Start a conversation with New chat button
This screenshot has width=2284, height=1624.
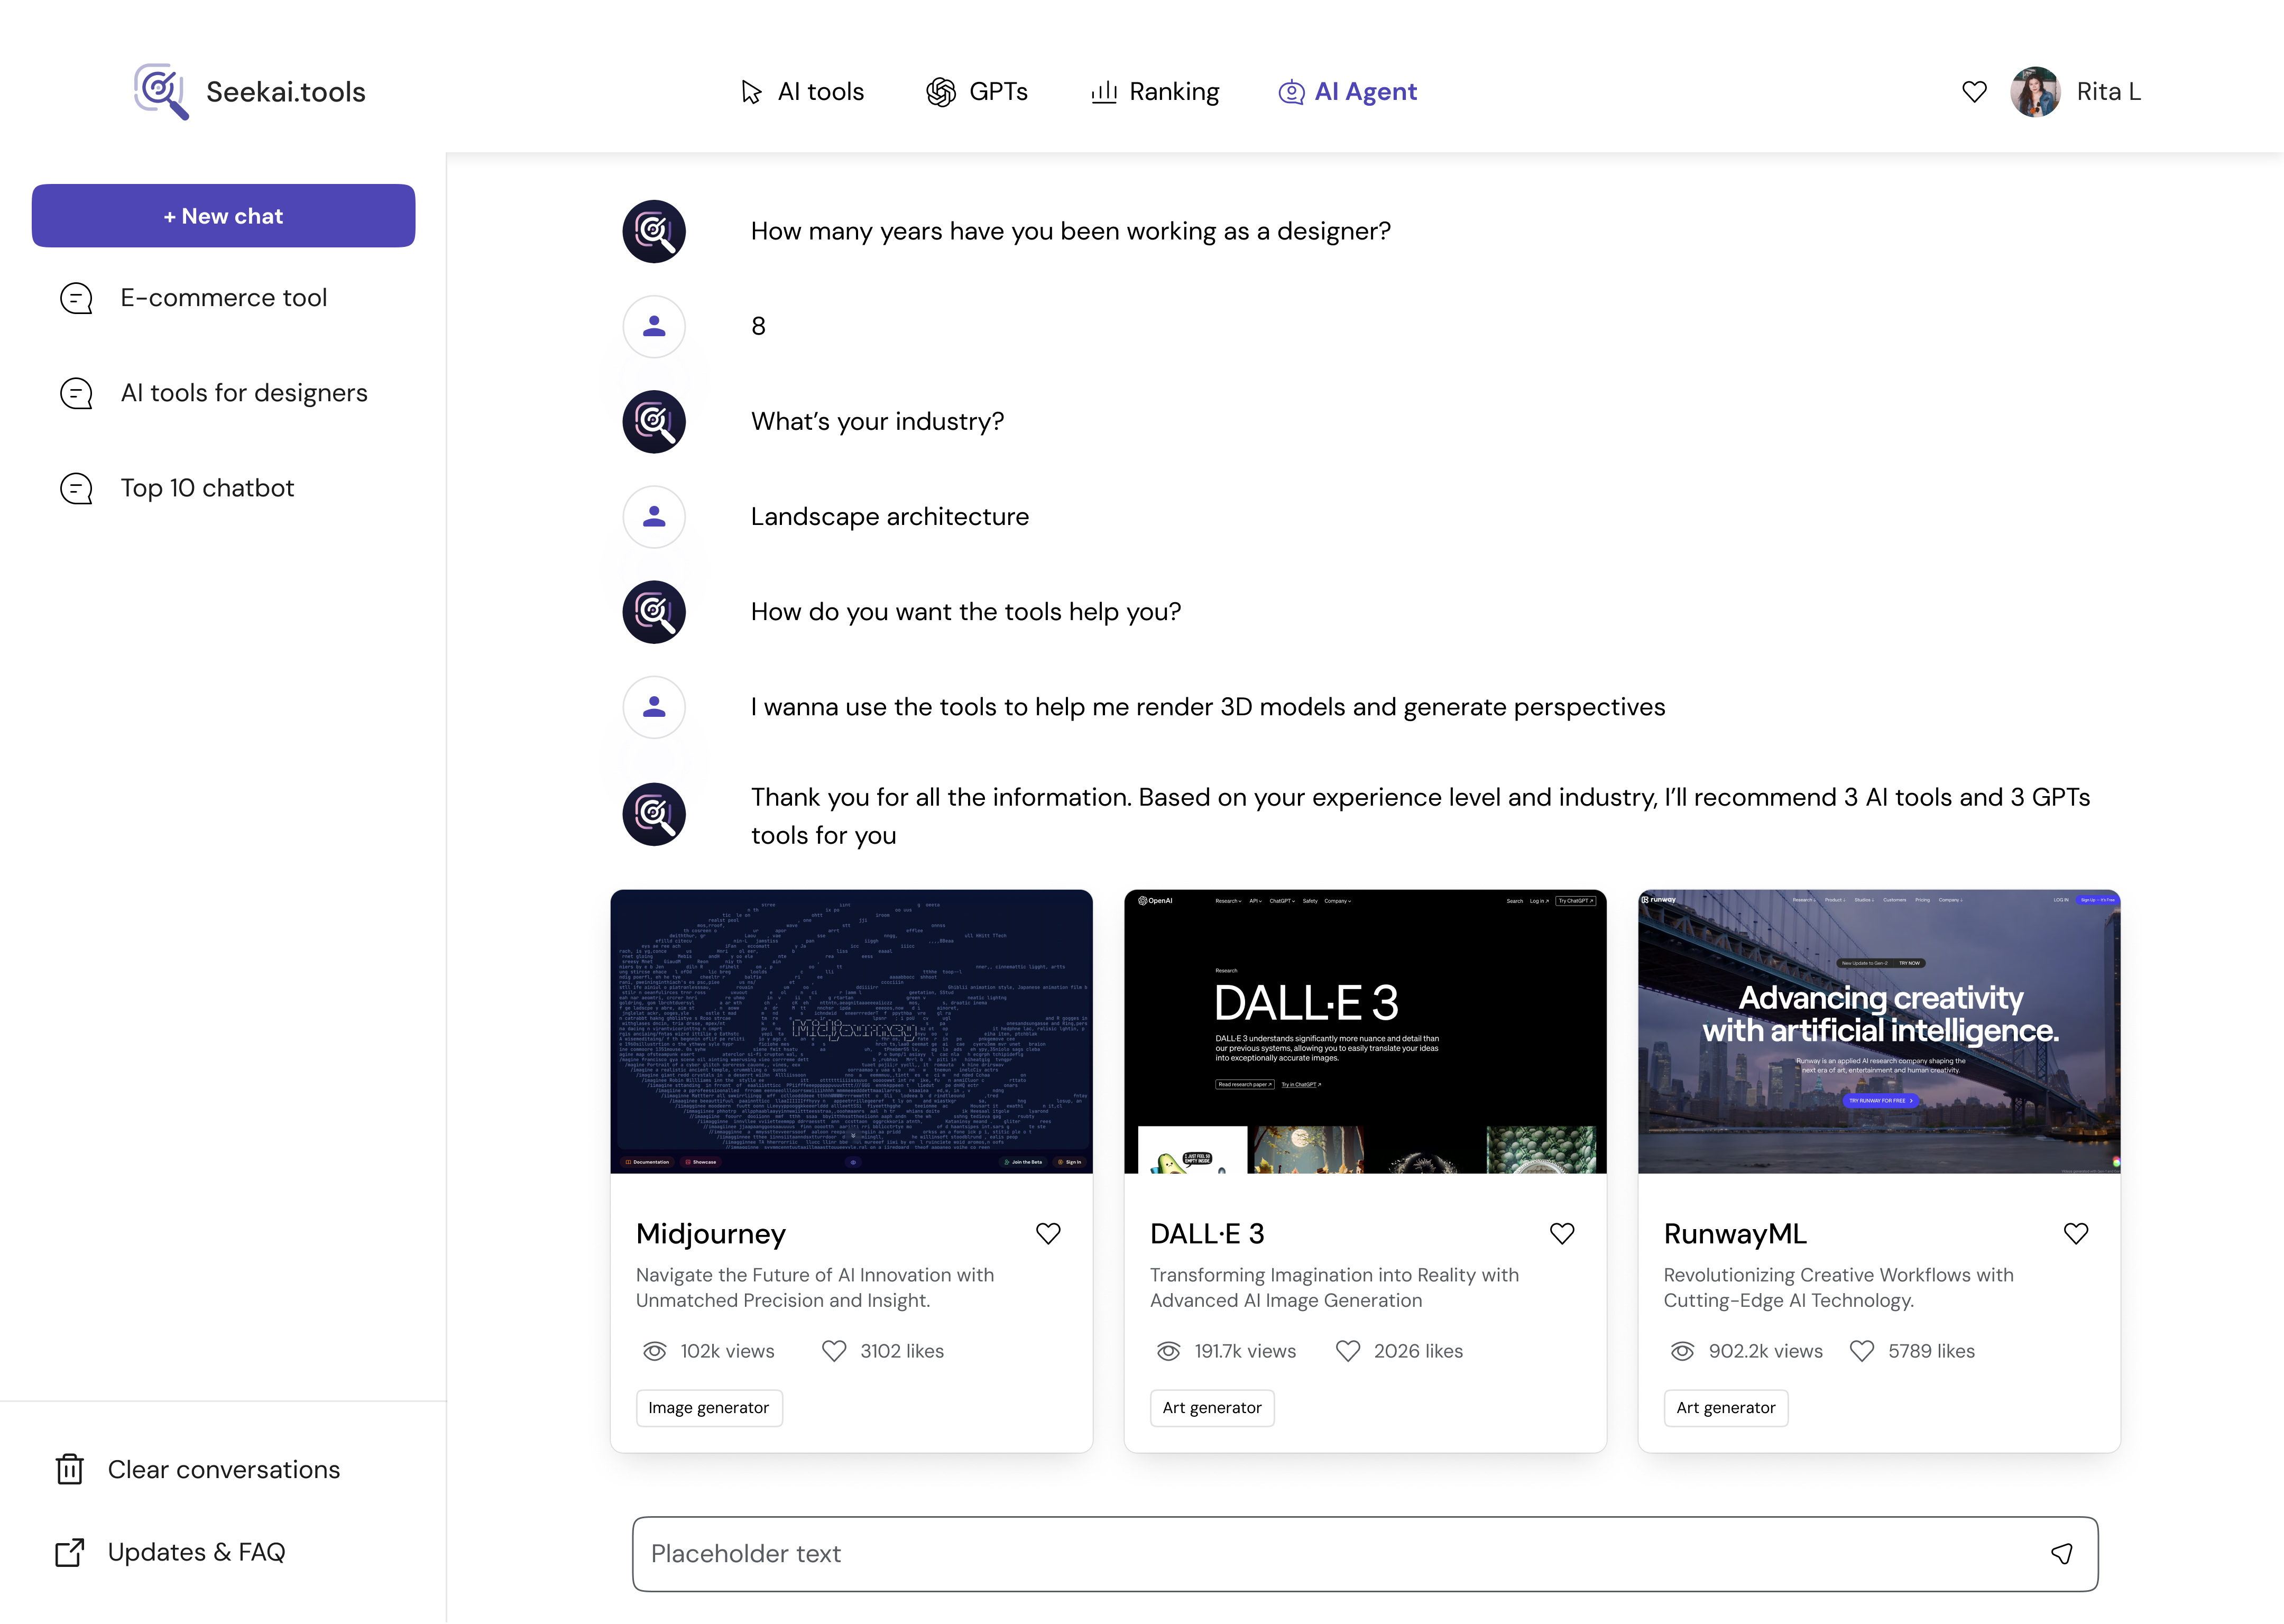(x=223, y=216)
